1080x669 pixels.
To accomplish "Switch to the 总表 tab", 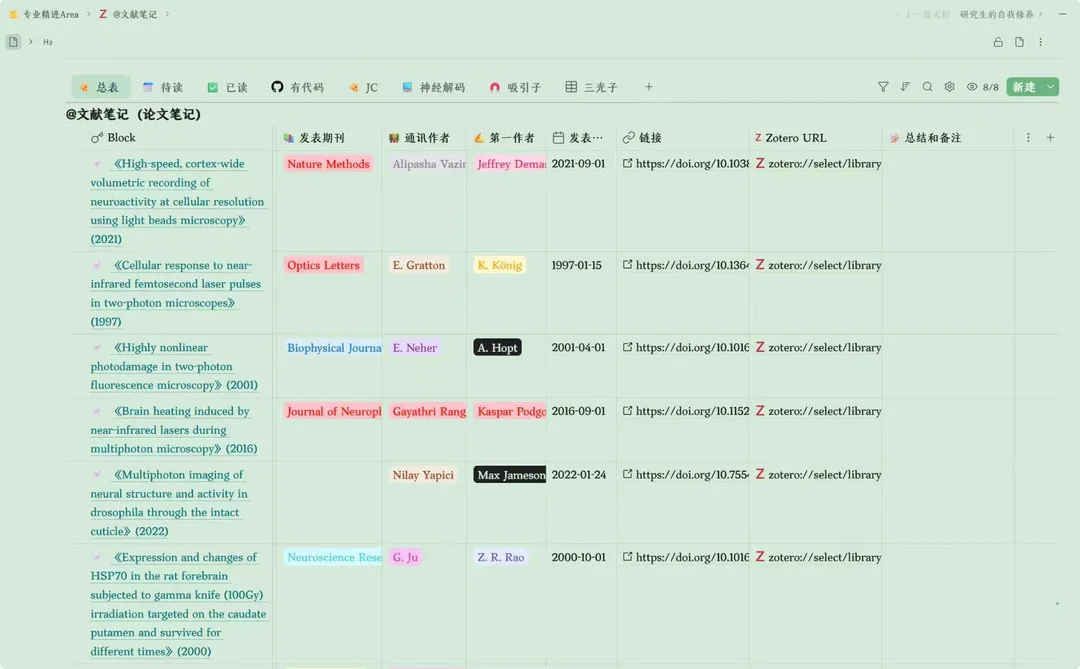I will [x=100, y=87].
